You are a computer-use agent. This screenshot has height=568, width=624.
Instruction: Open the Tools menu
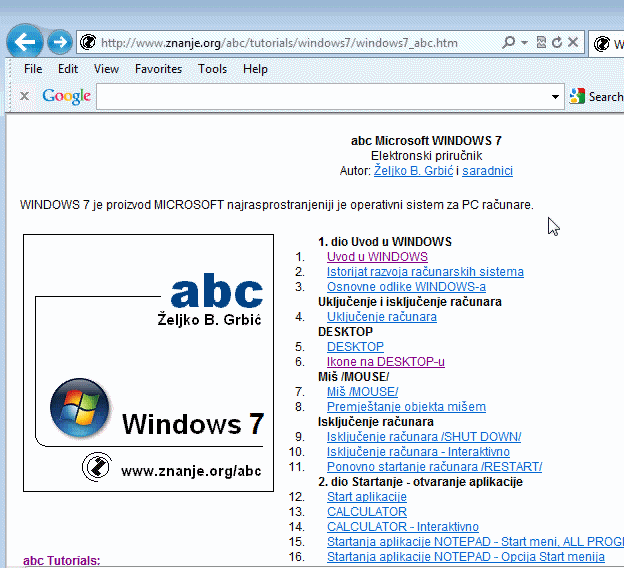(x=212, y=69)
